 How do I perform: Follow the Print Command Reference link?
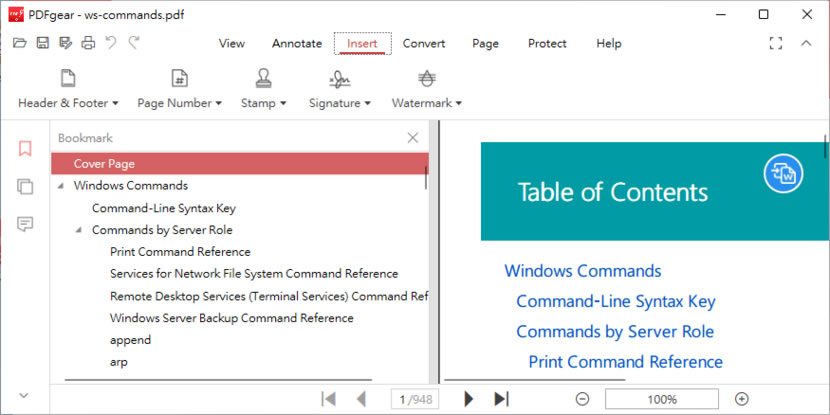626,362
